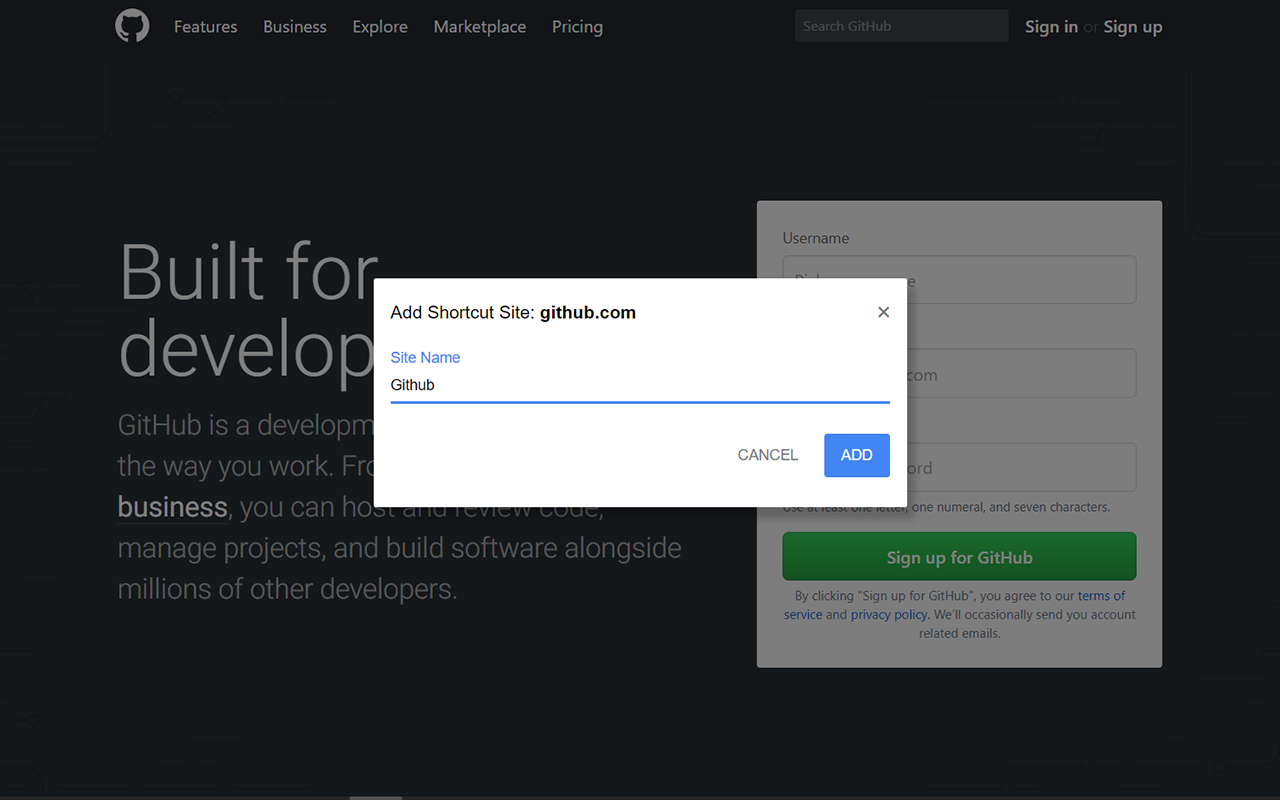The height and width of the screenshot is (800, 1280).
Task: Click the GitHub Octocat logo icon
Action: tap(132, 26)
